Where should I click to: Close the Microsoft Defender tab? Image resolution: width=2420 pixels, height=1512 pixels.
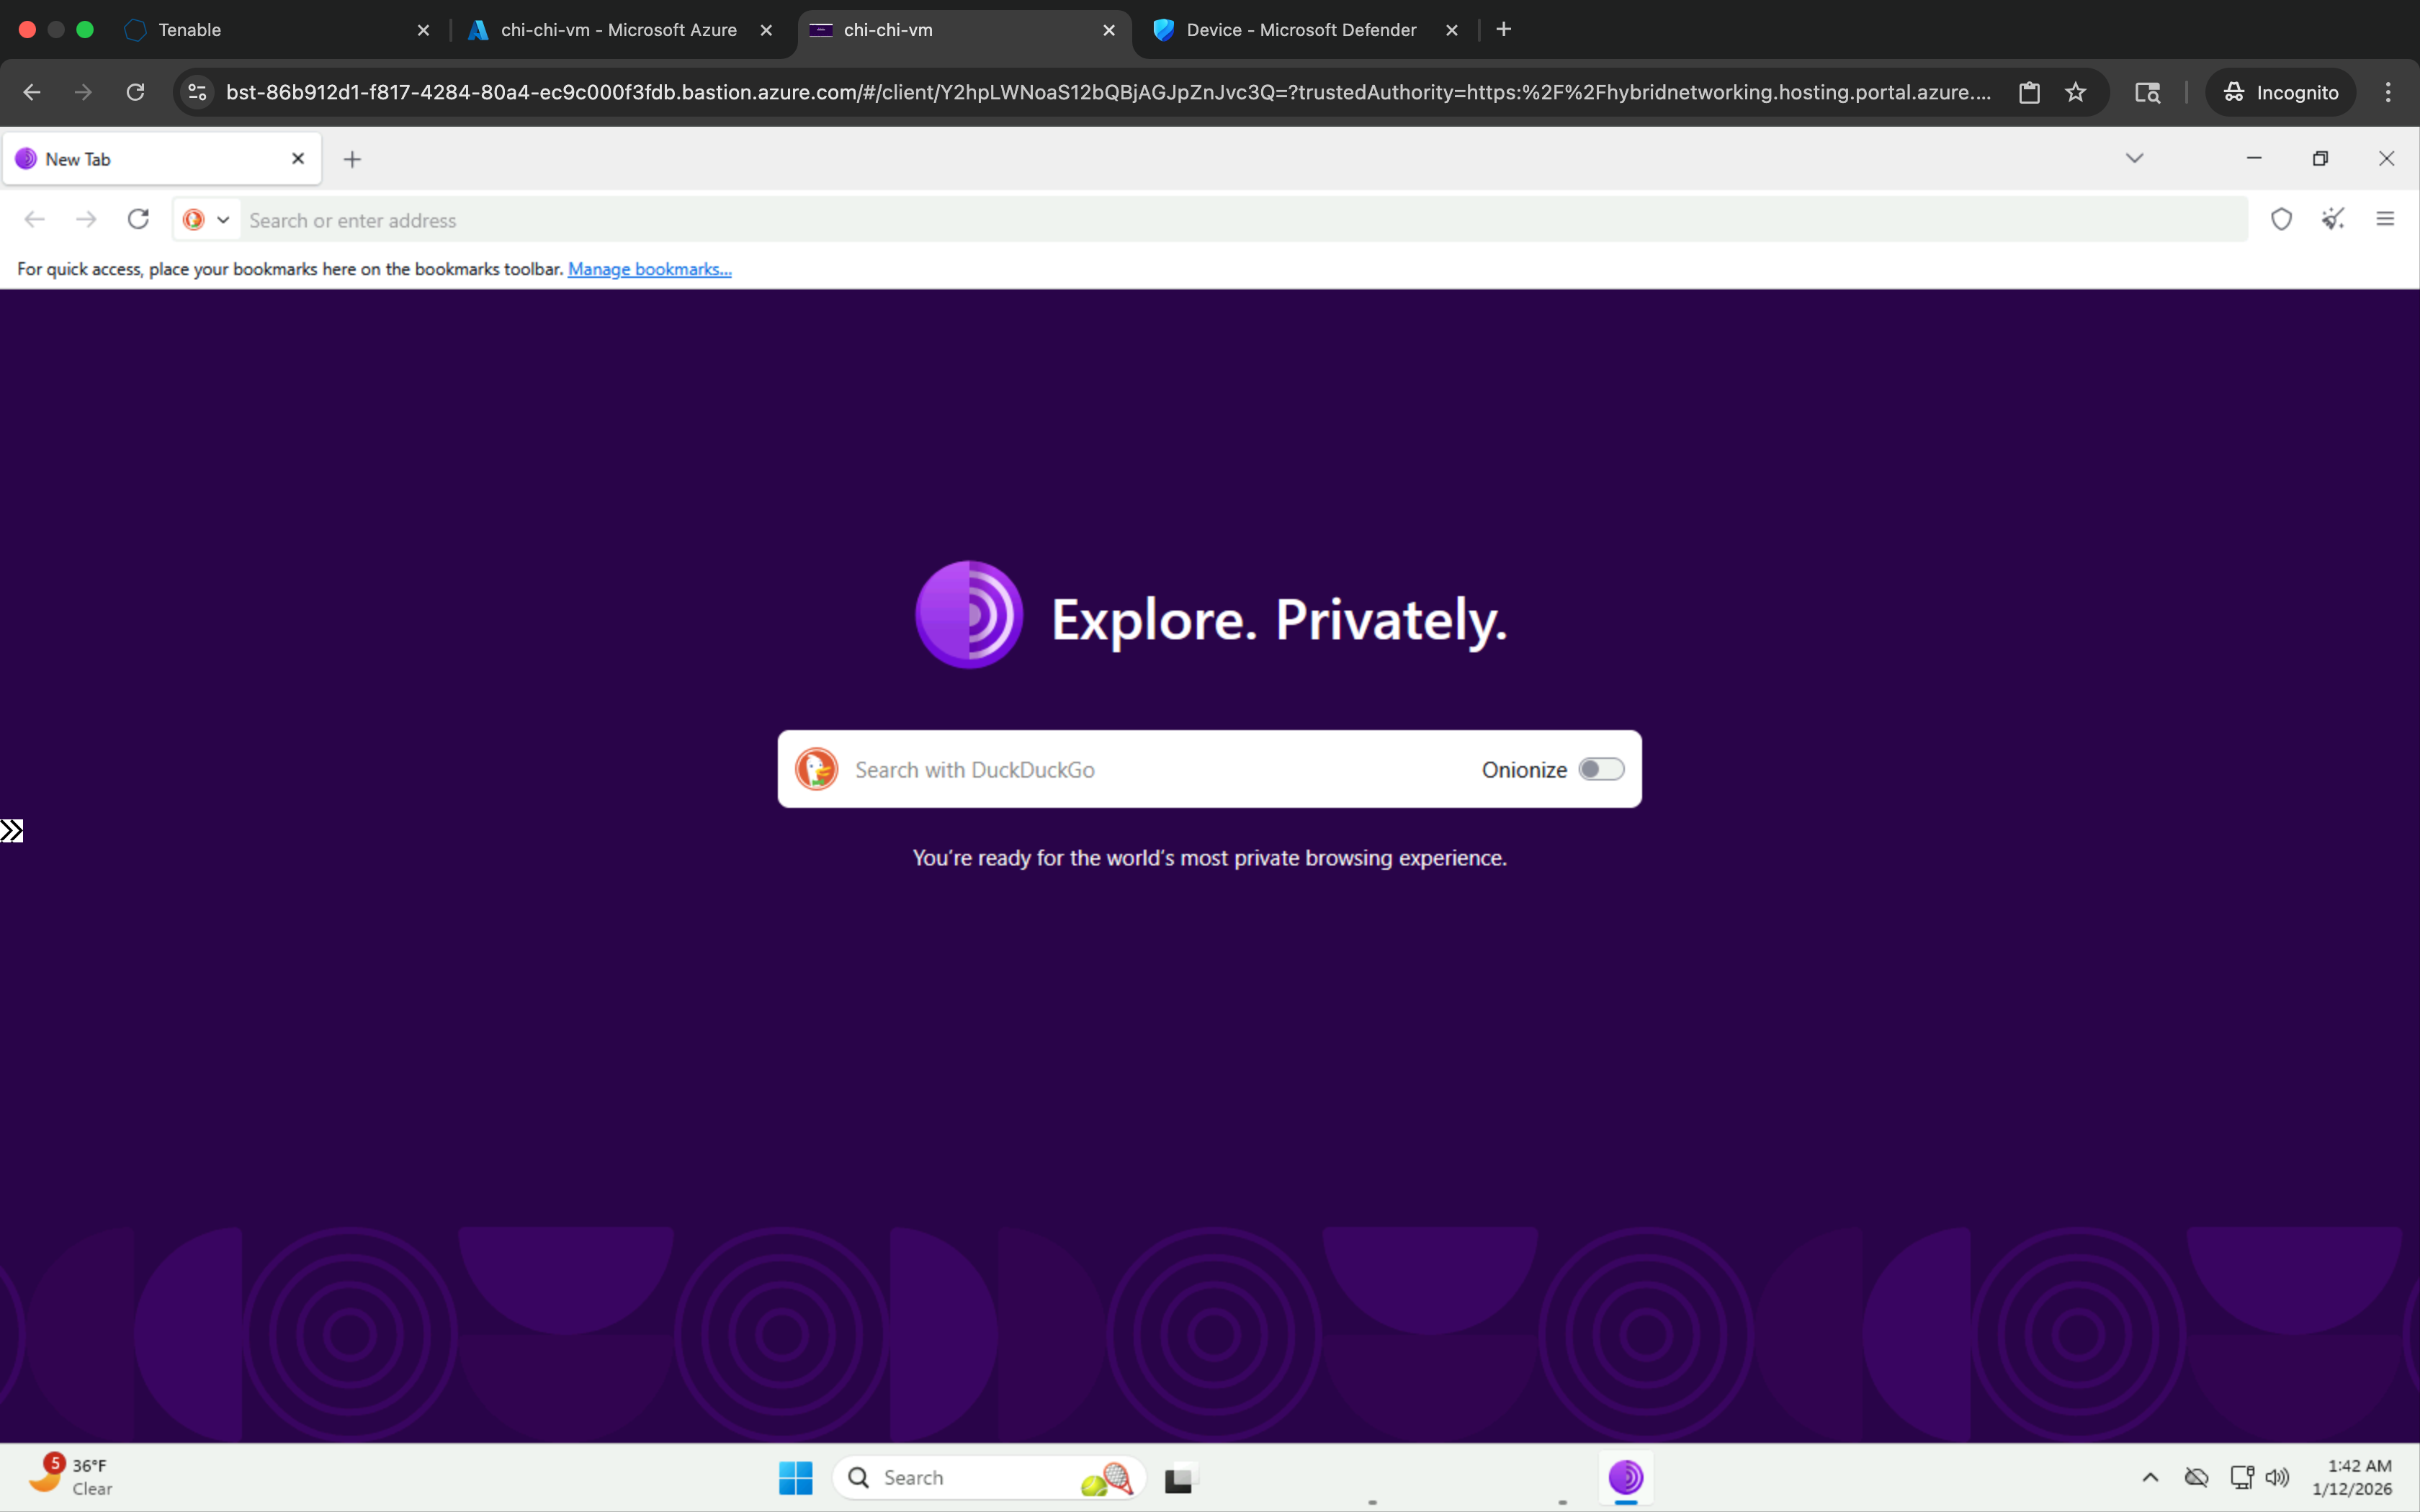click(1452, 30)
